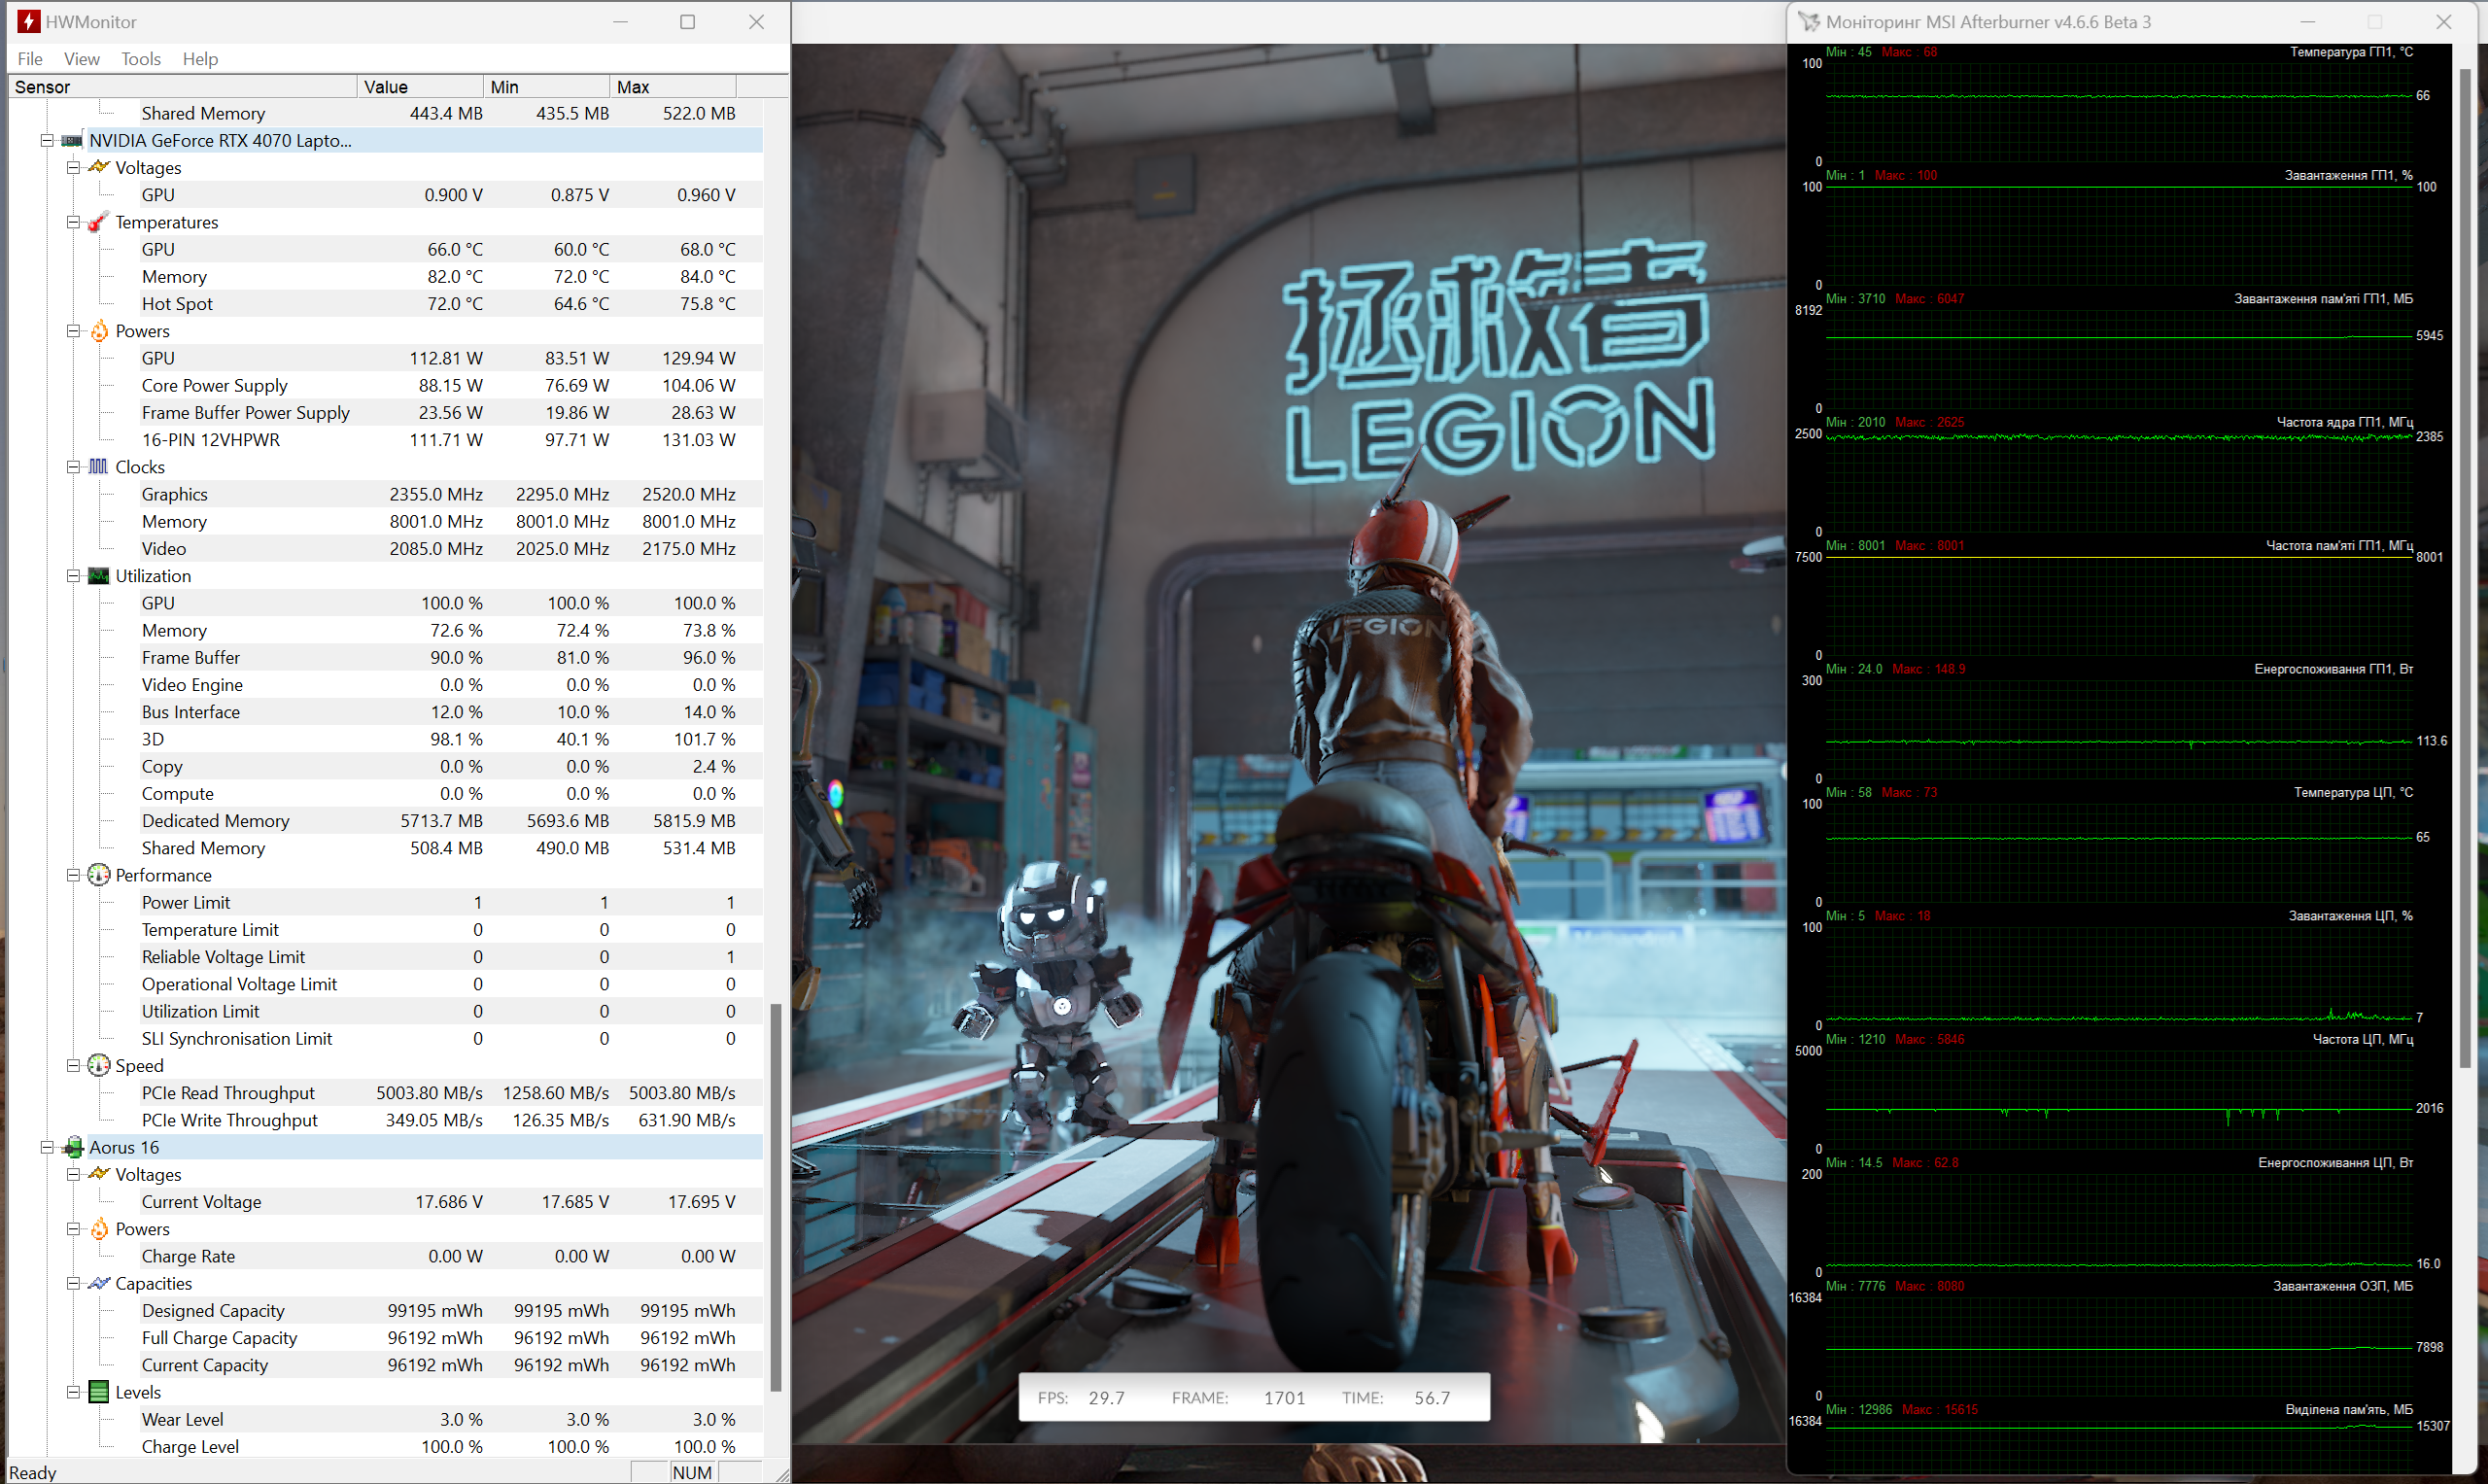Click the Min column header
The width and height of the screenshot is (2488, 1484).
click(546, 87)
